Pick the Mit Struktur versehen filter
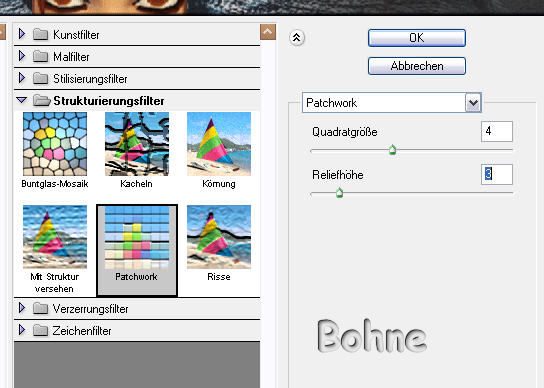 click(55, 237)
